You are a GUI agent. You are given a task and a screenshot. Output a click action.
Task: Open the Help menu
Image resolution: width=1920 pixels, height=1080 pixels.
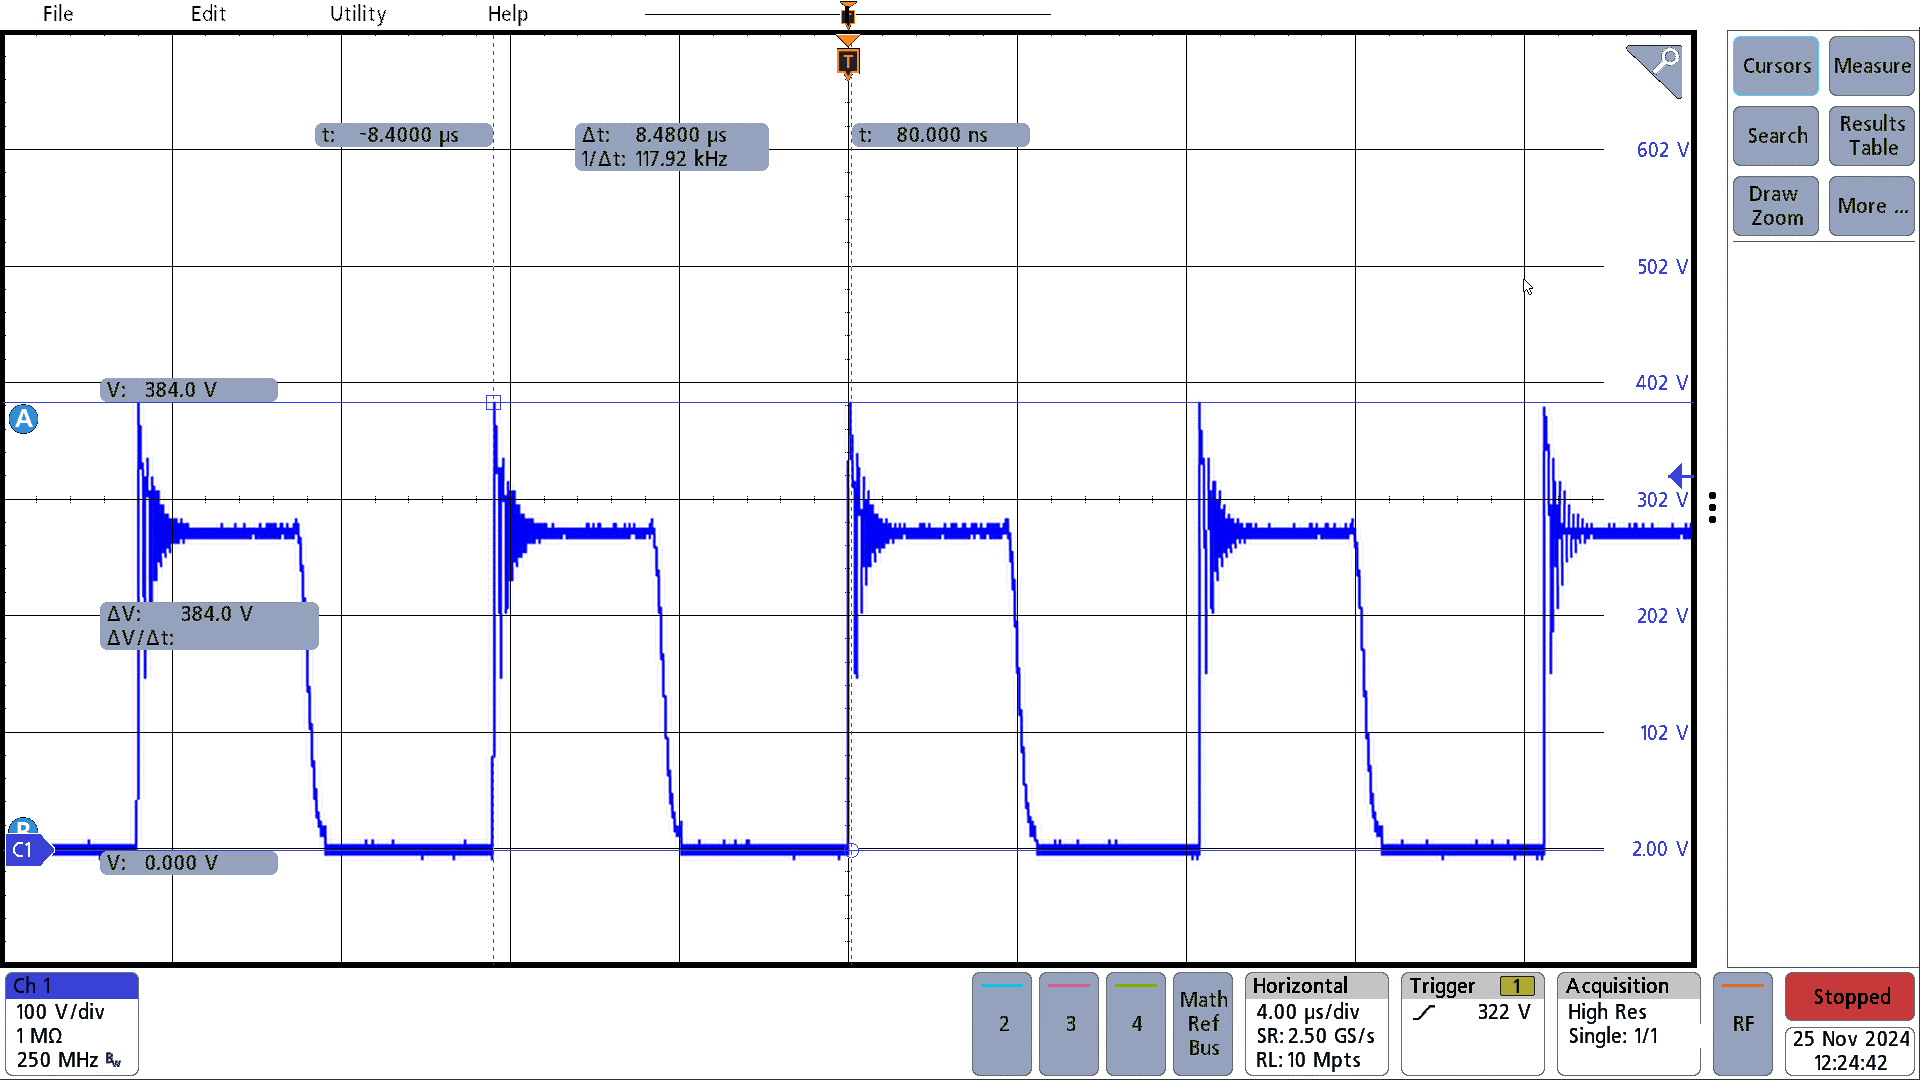coord(508,14)
